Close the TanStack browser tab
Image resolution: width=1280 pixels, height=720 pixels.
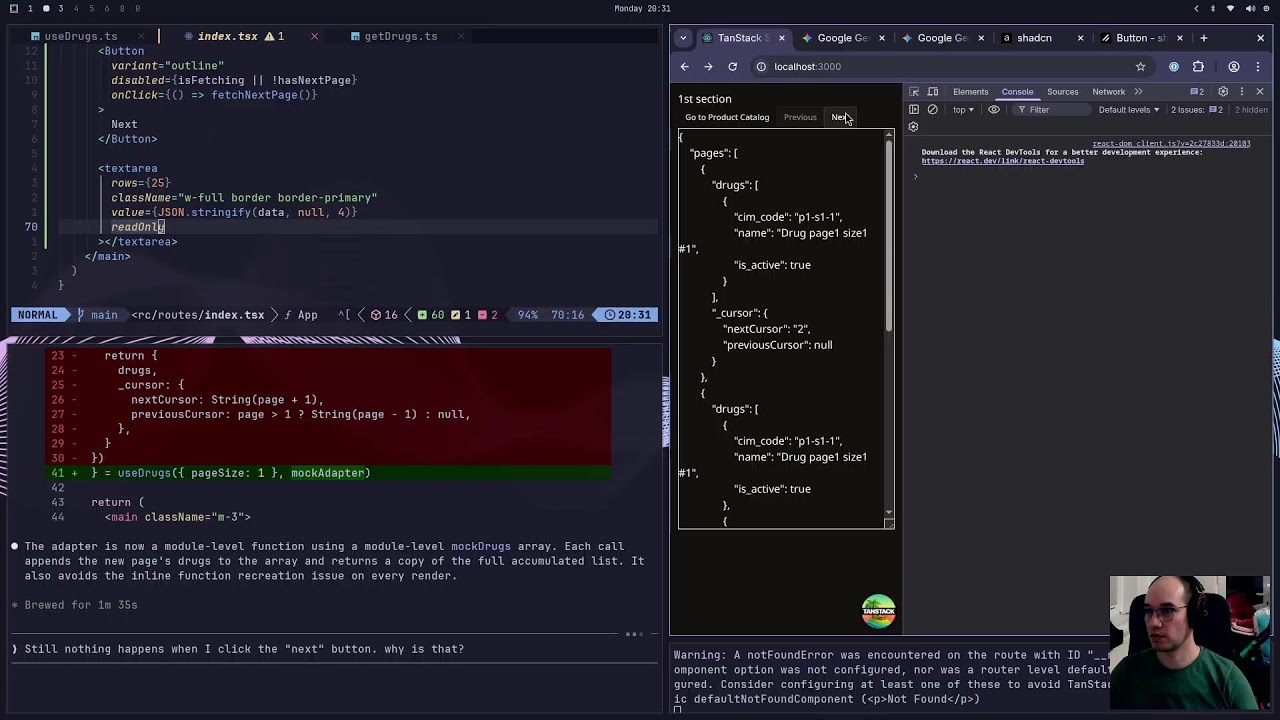point(782,38)
